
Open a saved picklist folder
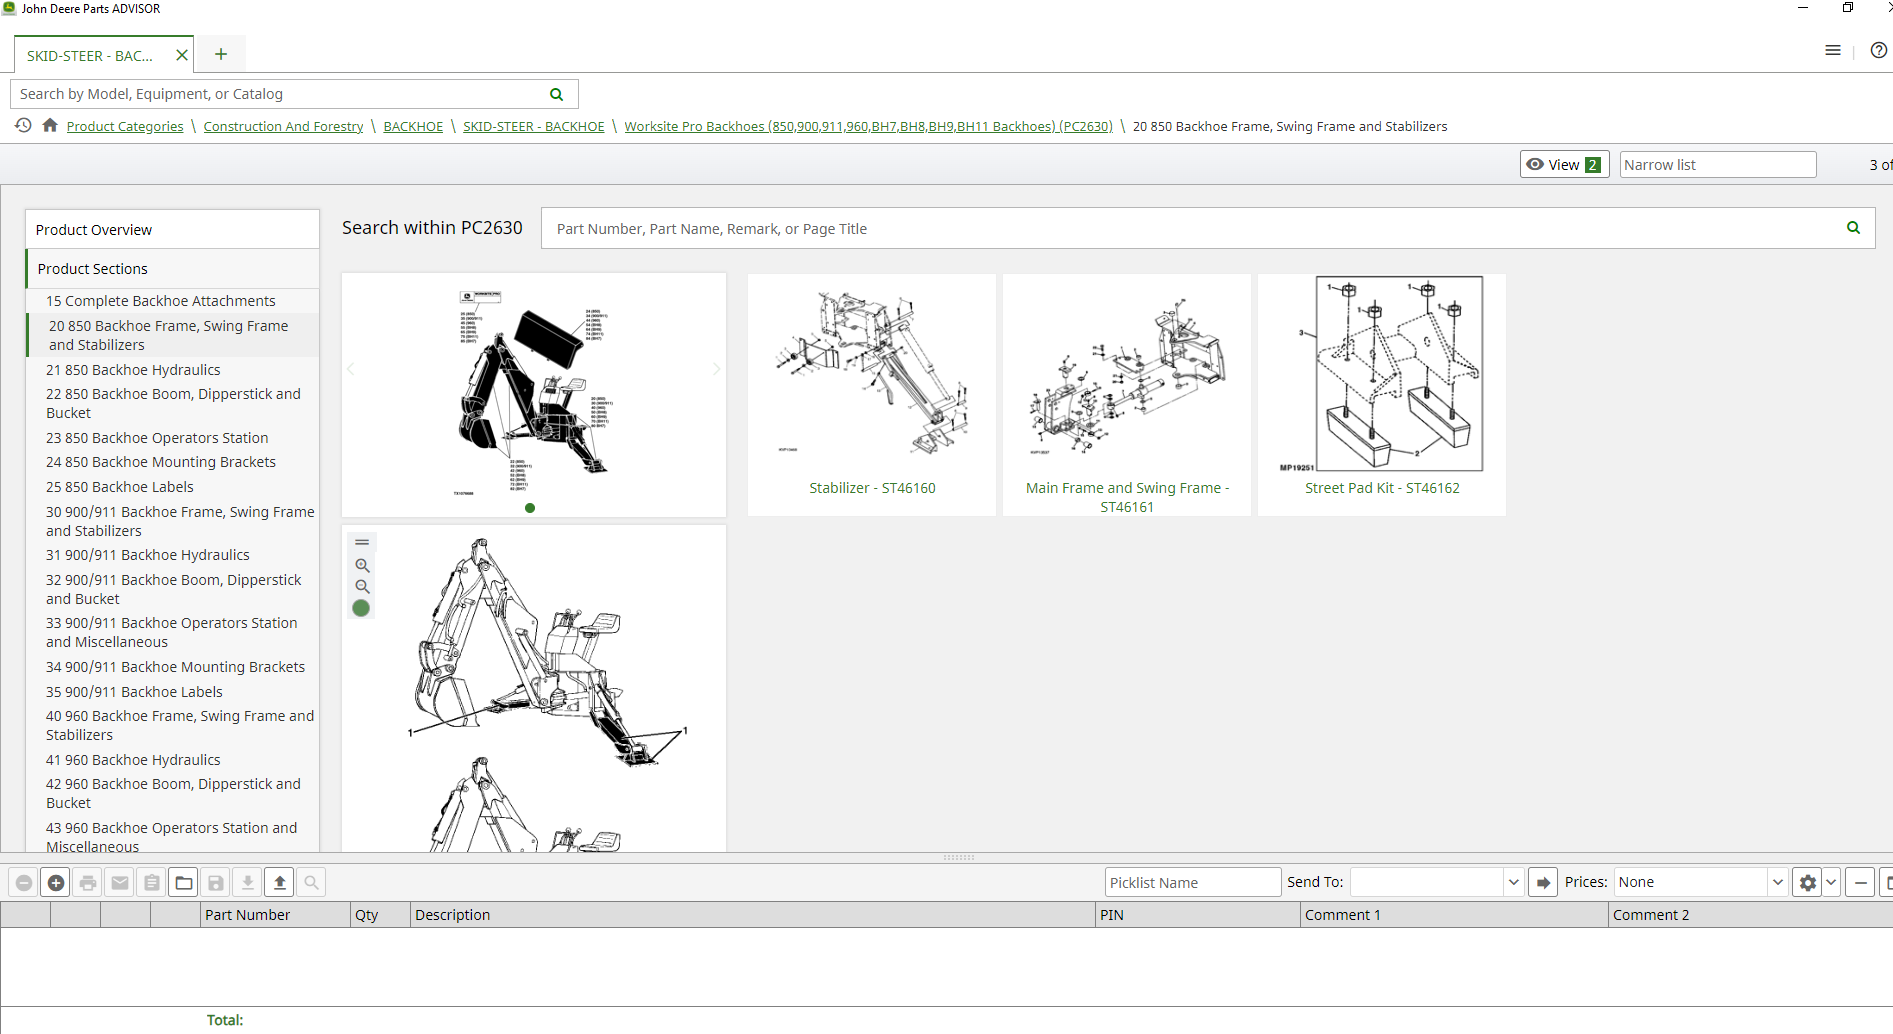183,882
